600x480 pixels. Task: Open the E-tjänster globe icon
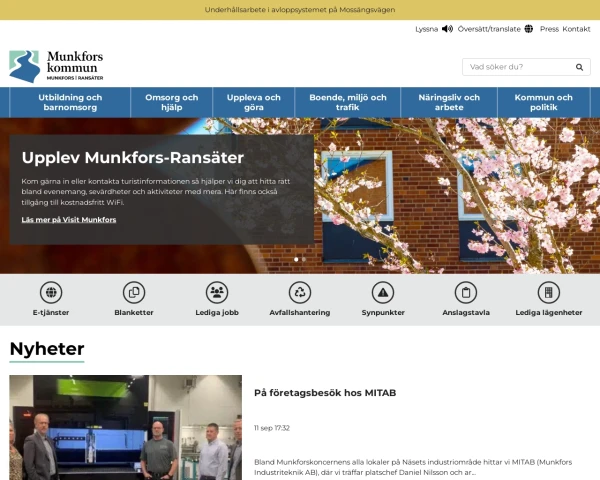click(51, 292)
